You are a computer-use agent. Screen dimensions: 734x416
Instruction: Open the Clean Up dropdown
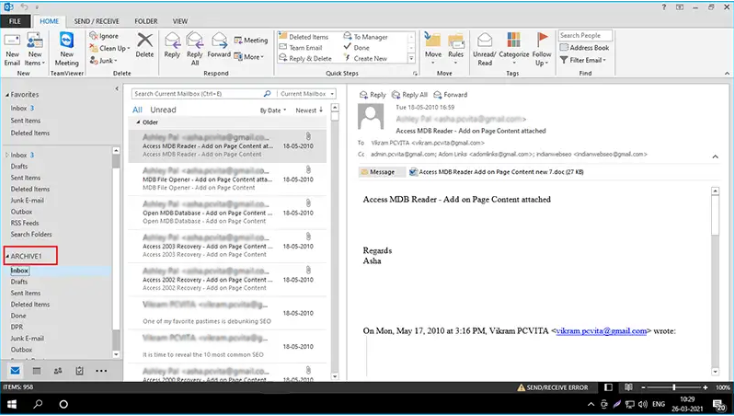click(110, 48)
